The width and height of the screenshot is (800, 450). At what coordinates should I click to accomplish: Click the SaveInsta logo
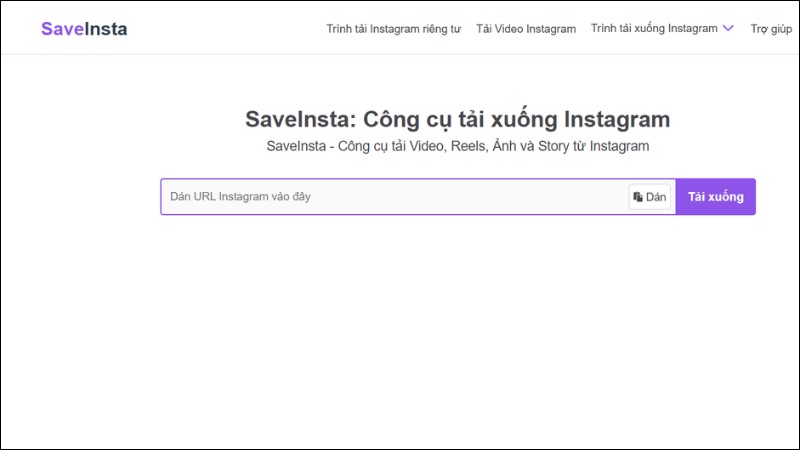coord(84,29)
